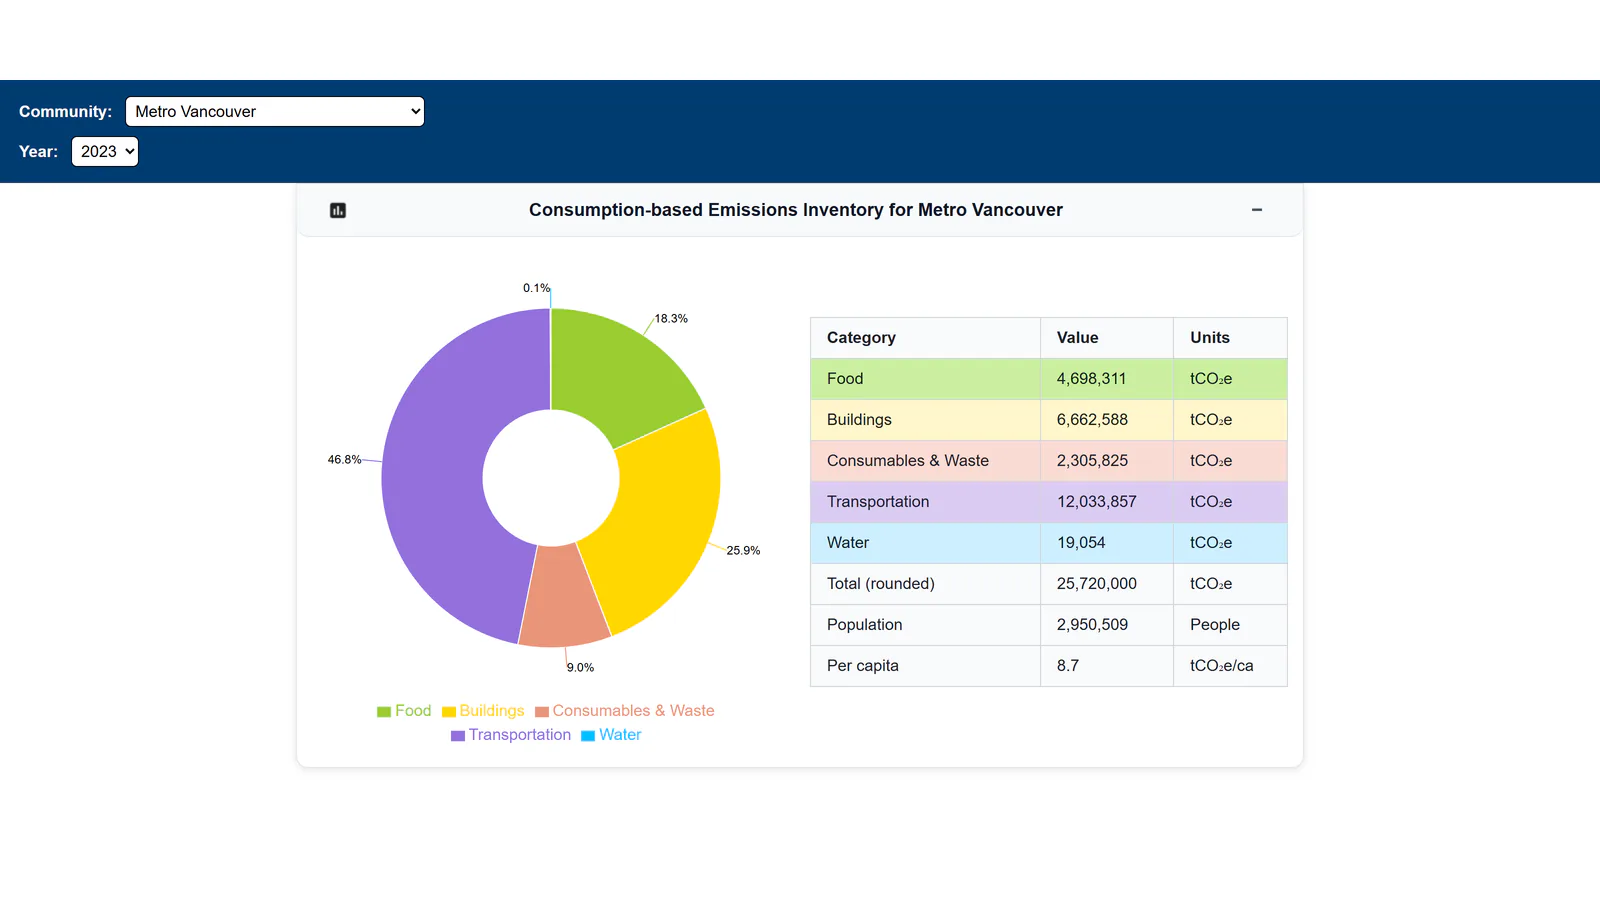Select the Food row category cell
Image resolution: width=1600 pixels, height=900 pixels.
pyautogui.click(x=925, y=379)
